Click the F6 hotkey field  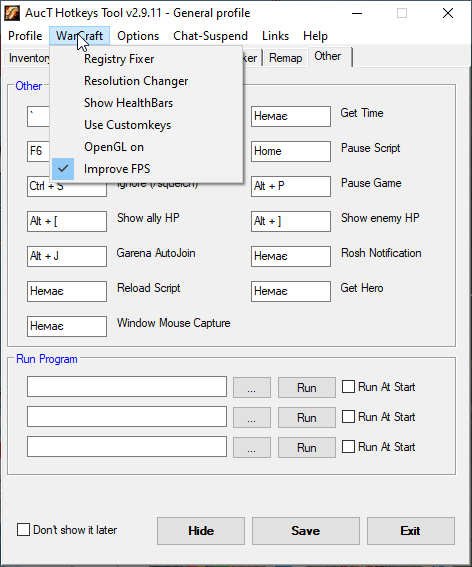click(x=38, y=151)
